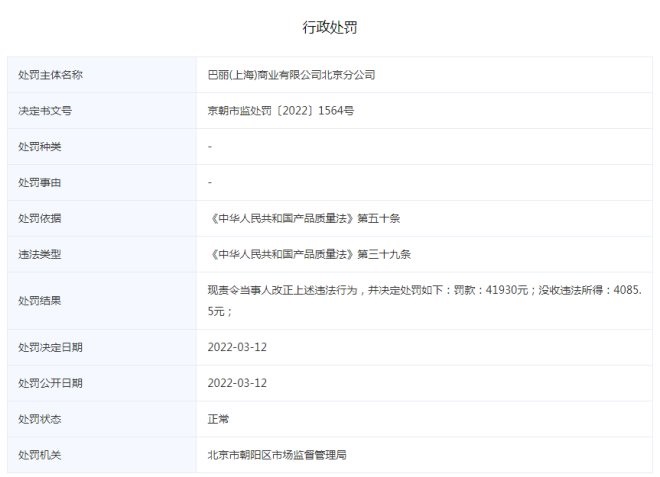Click the 行政处罚 title heading
The image size is (660, 477).
pyautogui.click(x=329, y=27)
